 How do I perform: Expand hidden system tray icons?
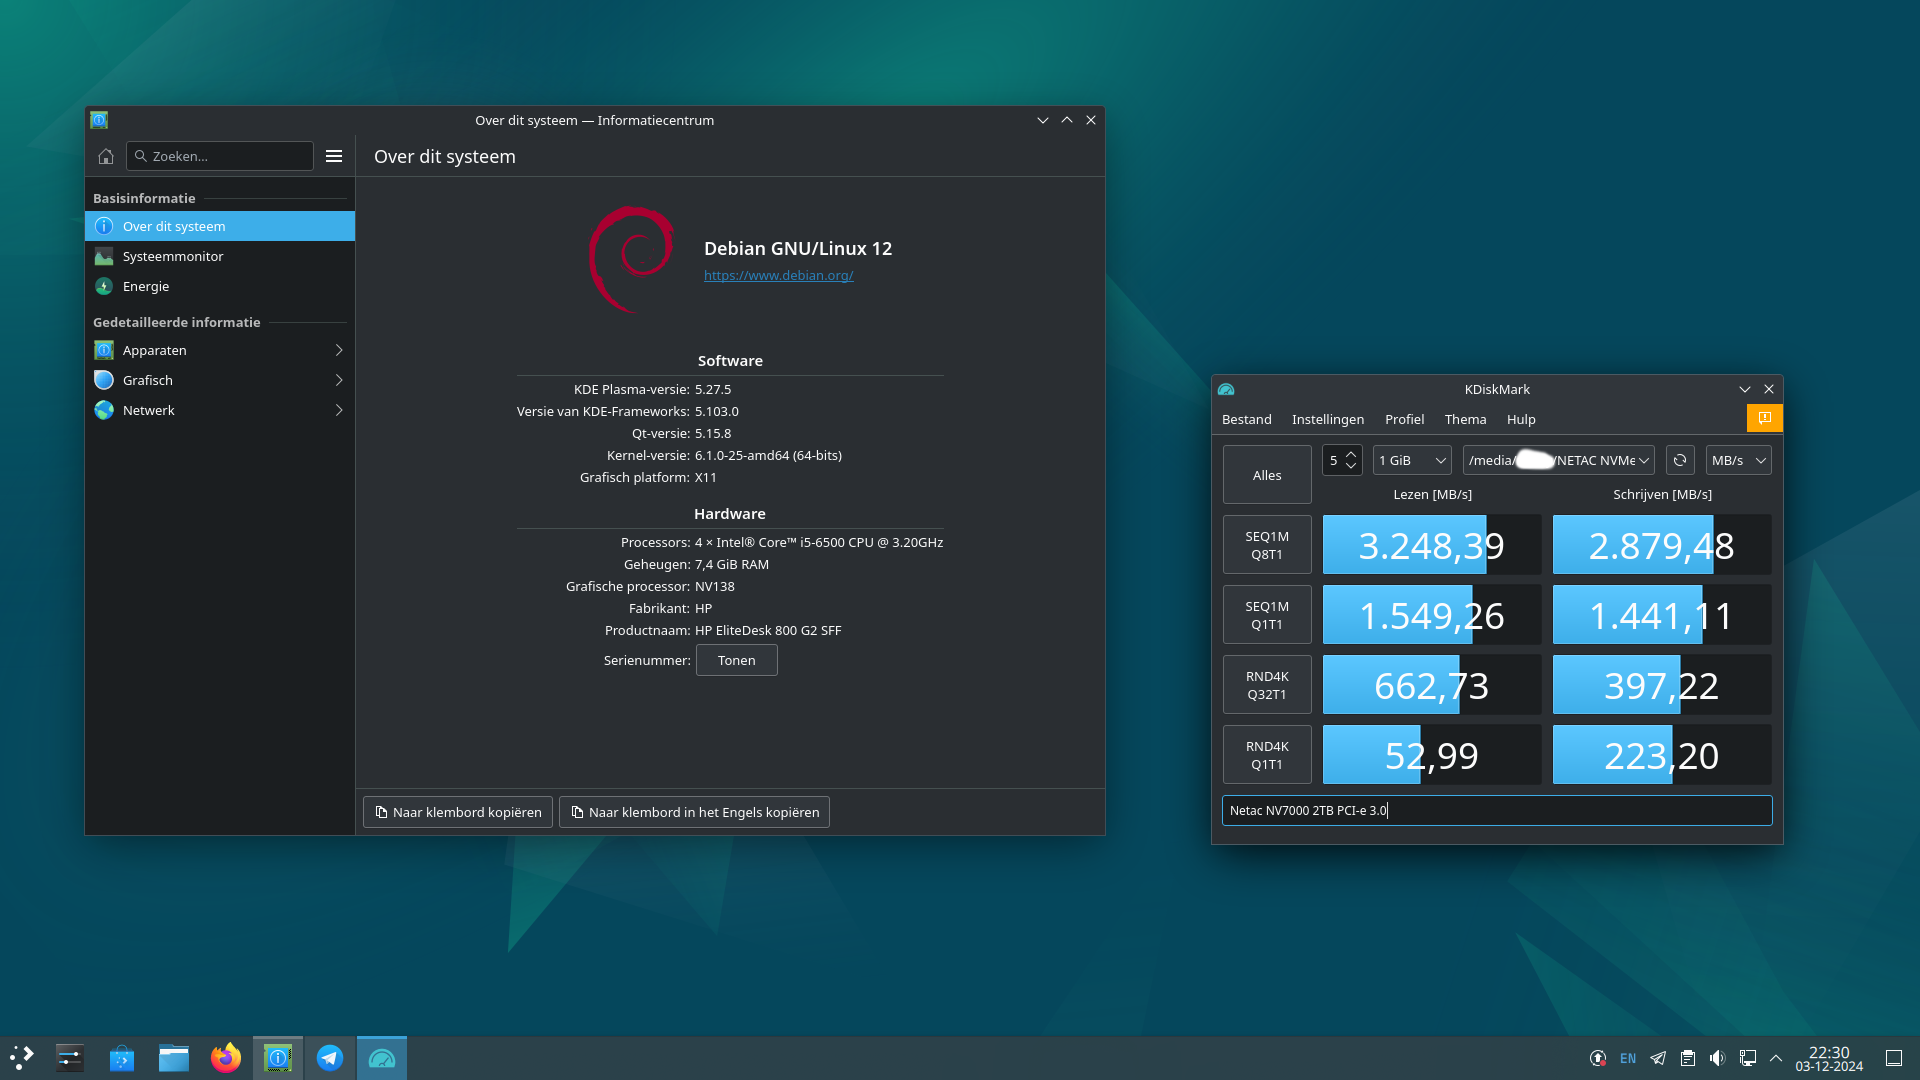coord(1776,1058)
